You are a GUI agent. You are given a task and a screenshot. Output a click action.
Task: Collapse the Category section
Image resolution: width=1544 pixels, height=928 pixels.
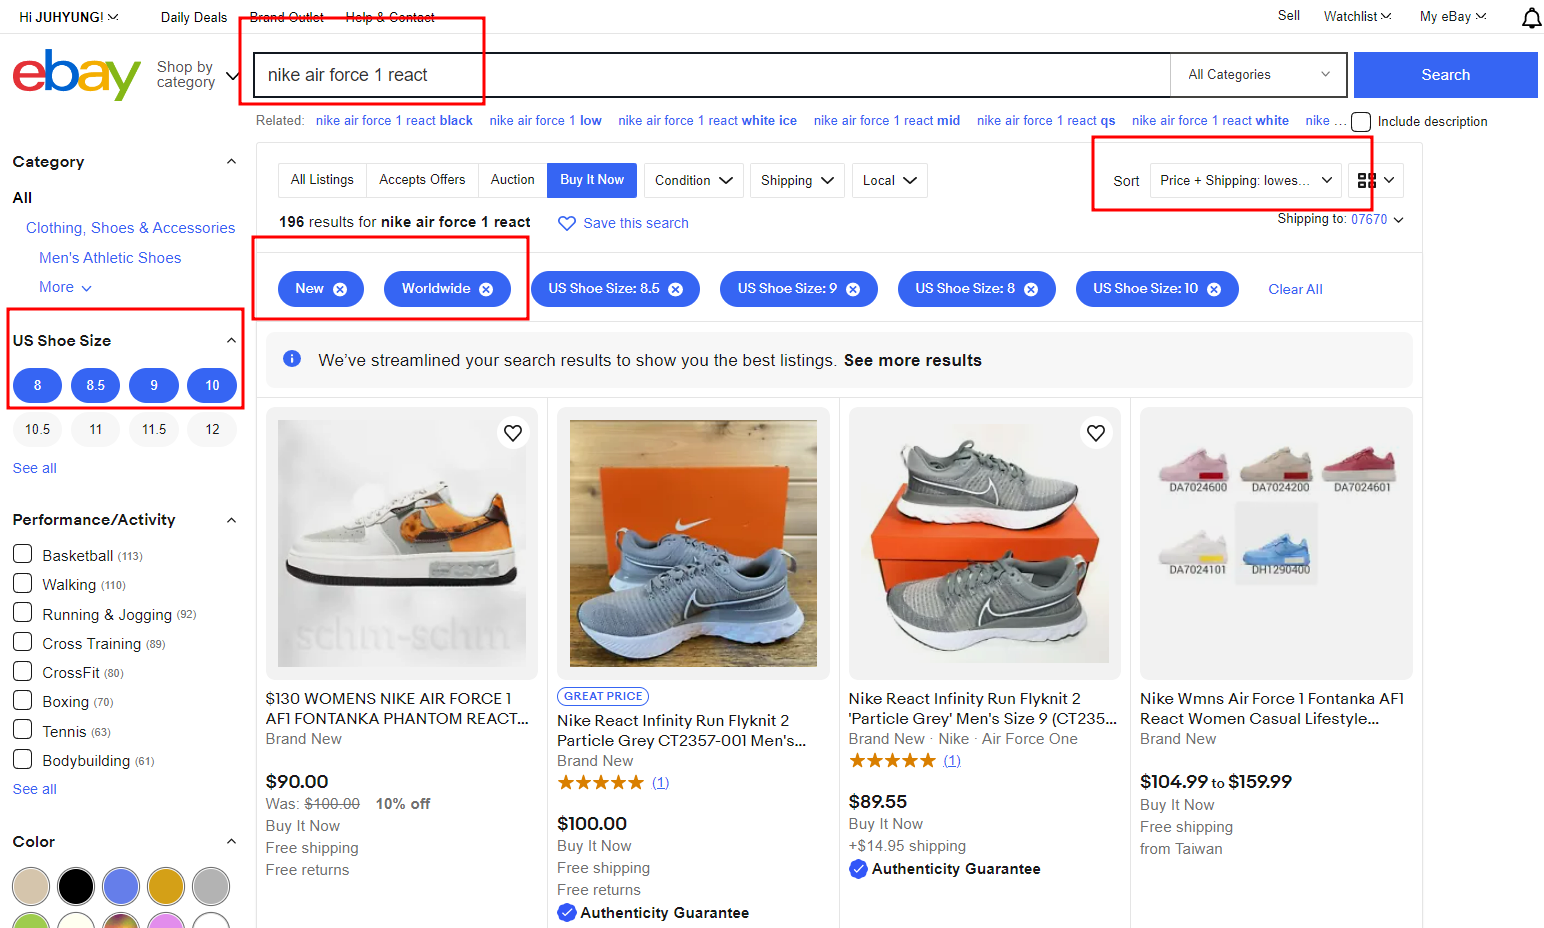pyautogui.click(x=231, y=161)
